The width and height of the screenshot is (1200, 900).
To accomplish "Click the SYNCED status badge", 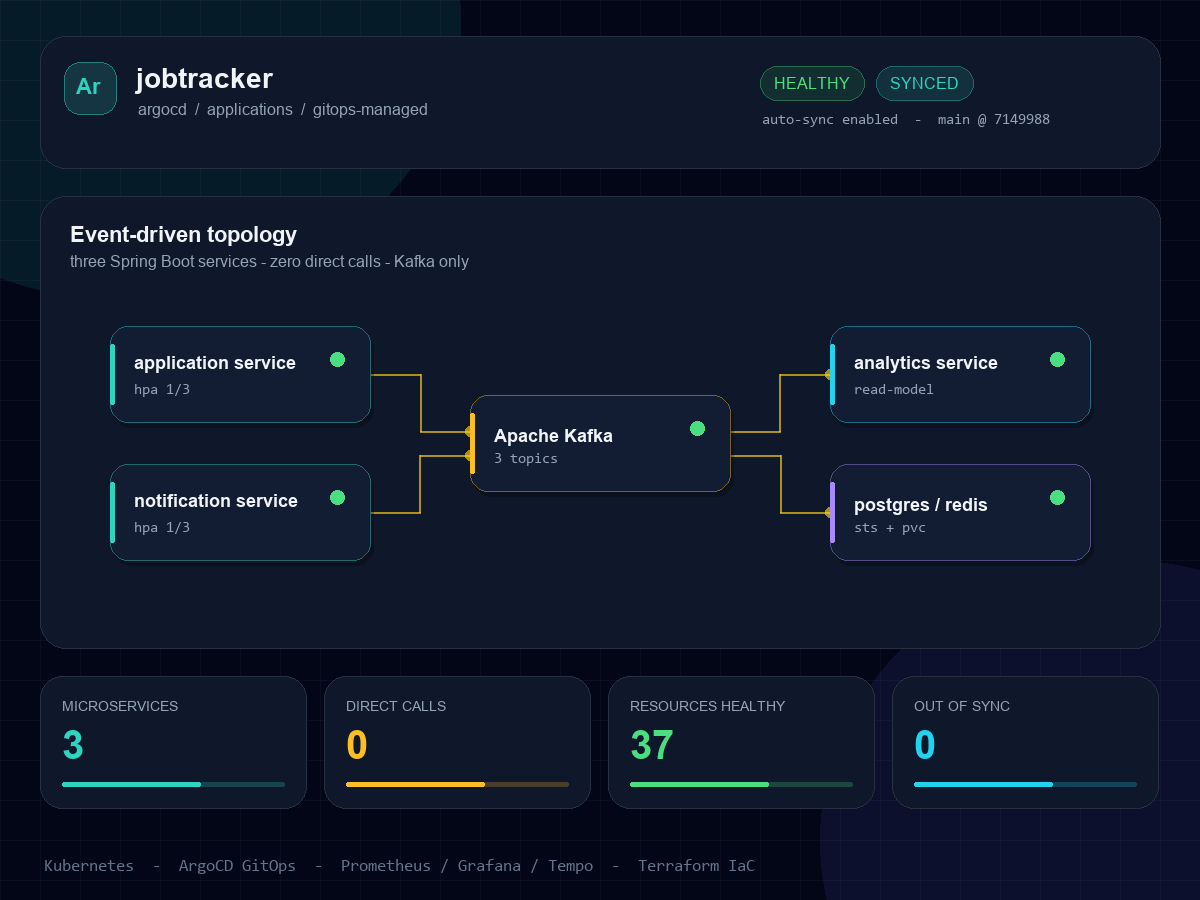I will (924, 83).
